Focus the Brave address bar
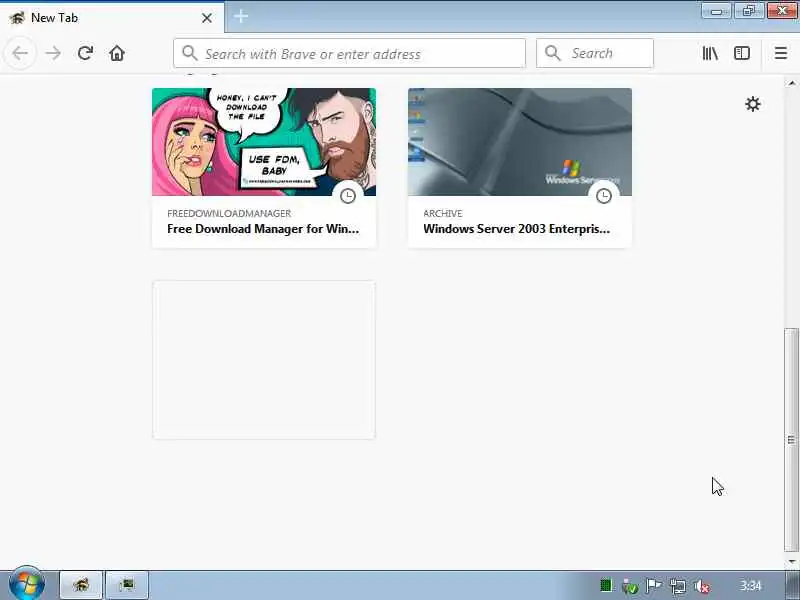 point(349,53)
